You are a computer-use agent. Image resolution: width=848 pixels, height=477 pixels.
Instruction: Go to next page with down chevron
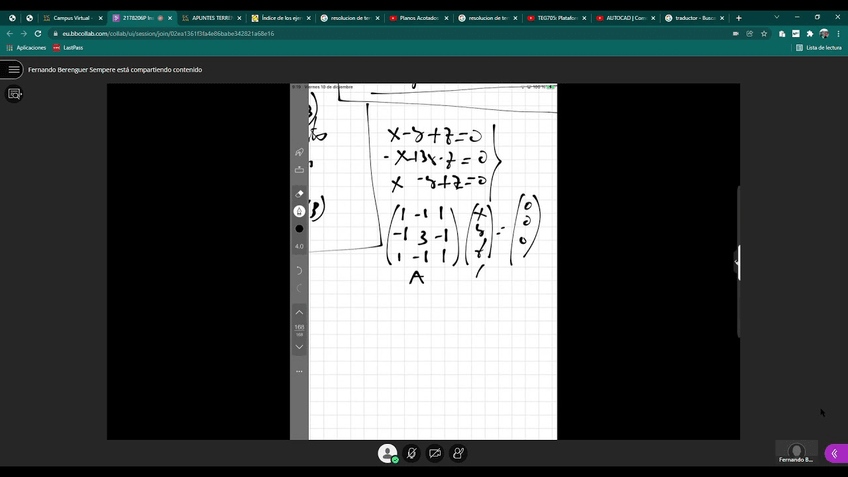(x=299, y=347)
